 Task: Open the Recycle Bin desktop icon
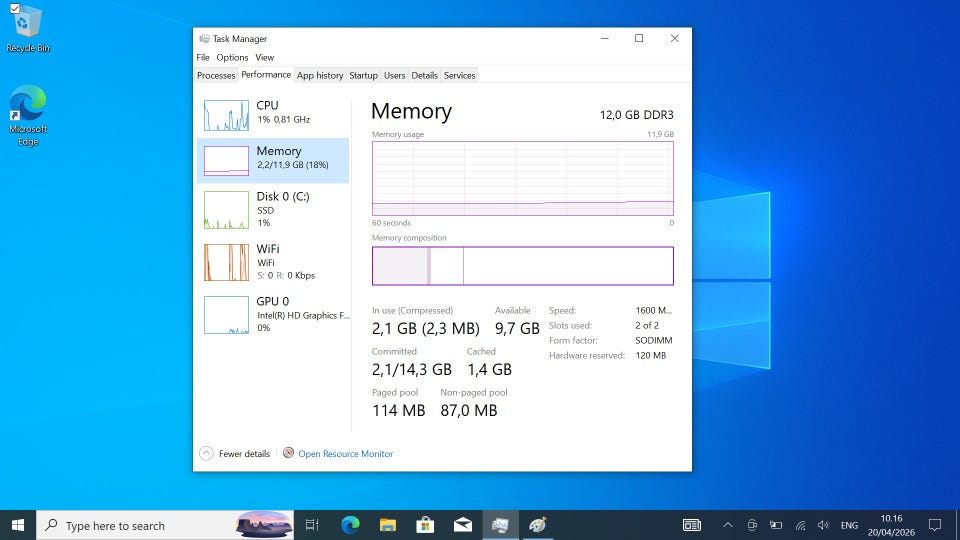click(27, 28)
